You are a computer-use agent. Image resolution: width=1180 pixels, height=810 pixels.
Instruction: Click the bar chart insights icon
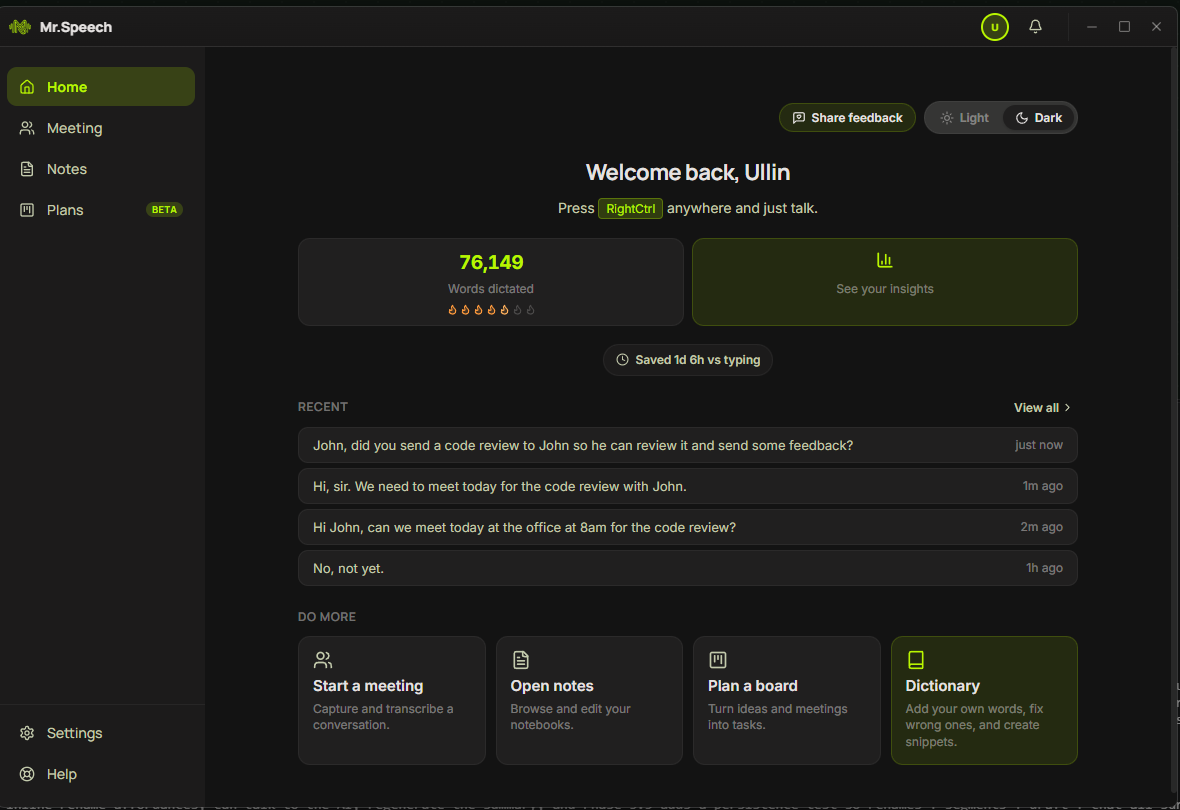click(x=884, y=260)
